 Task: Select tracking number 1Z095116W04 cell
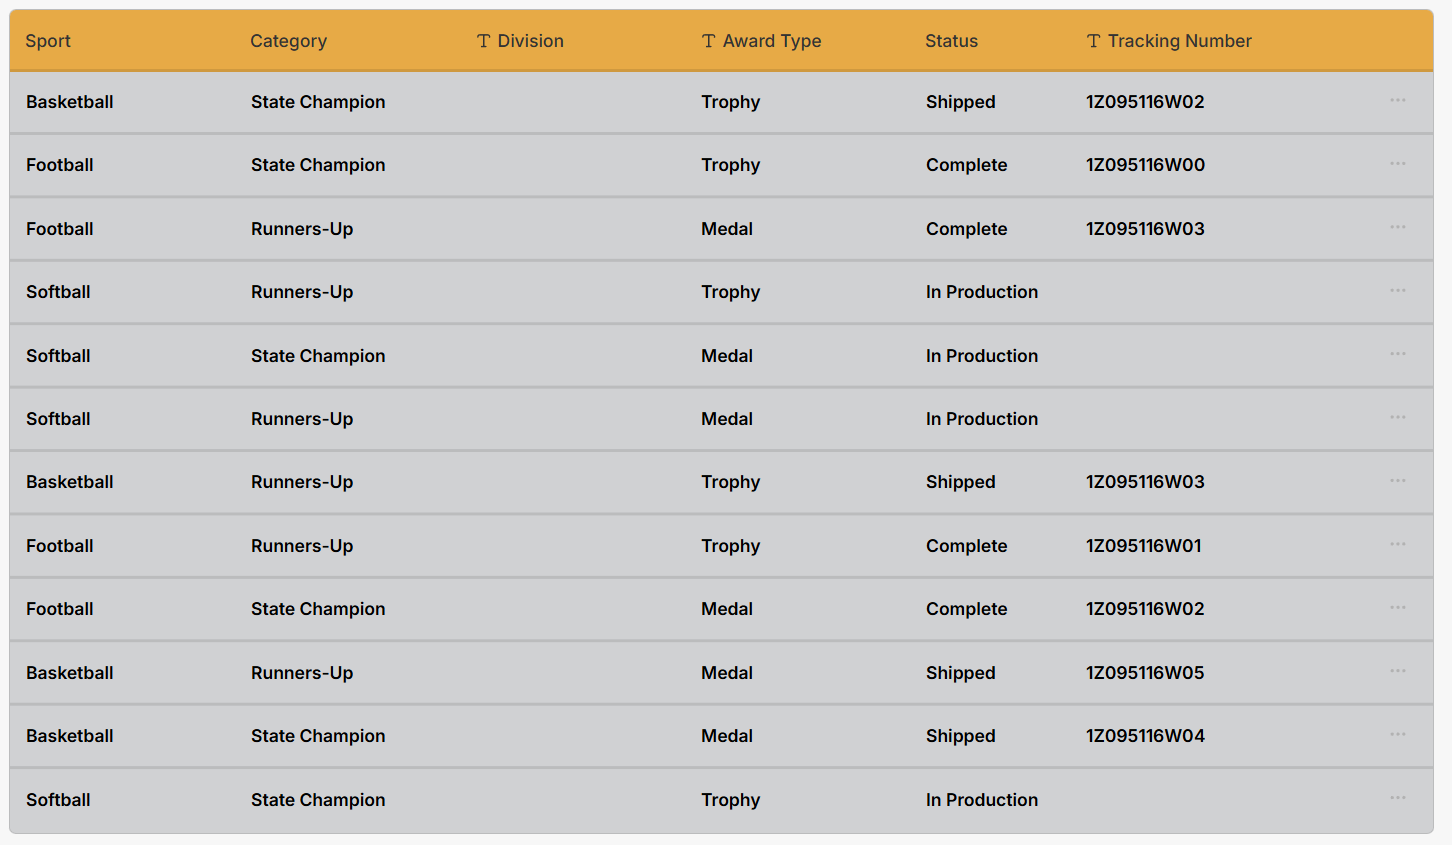point(1145,736)
